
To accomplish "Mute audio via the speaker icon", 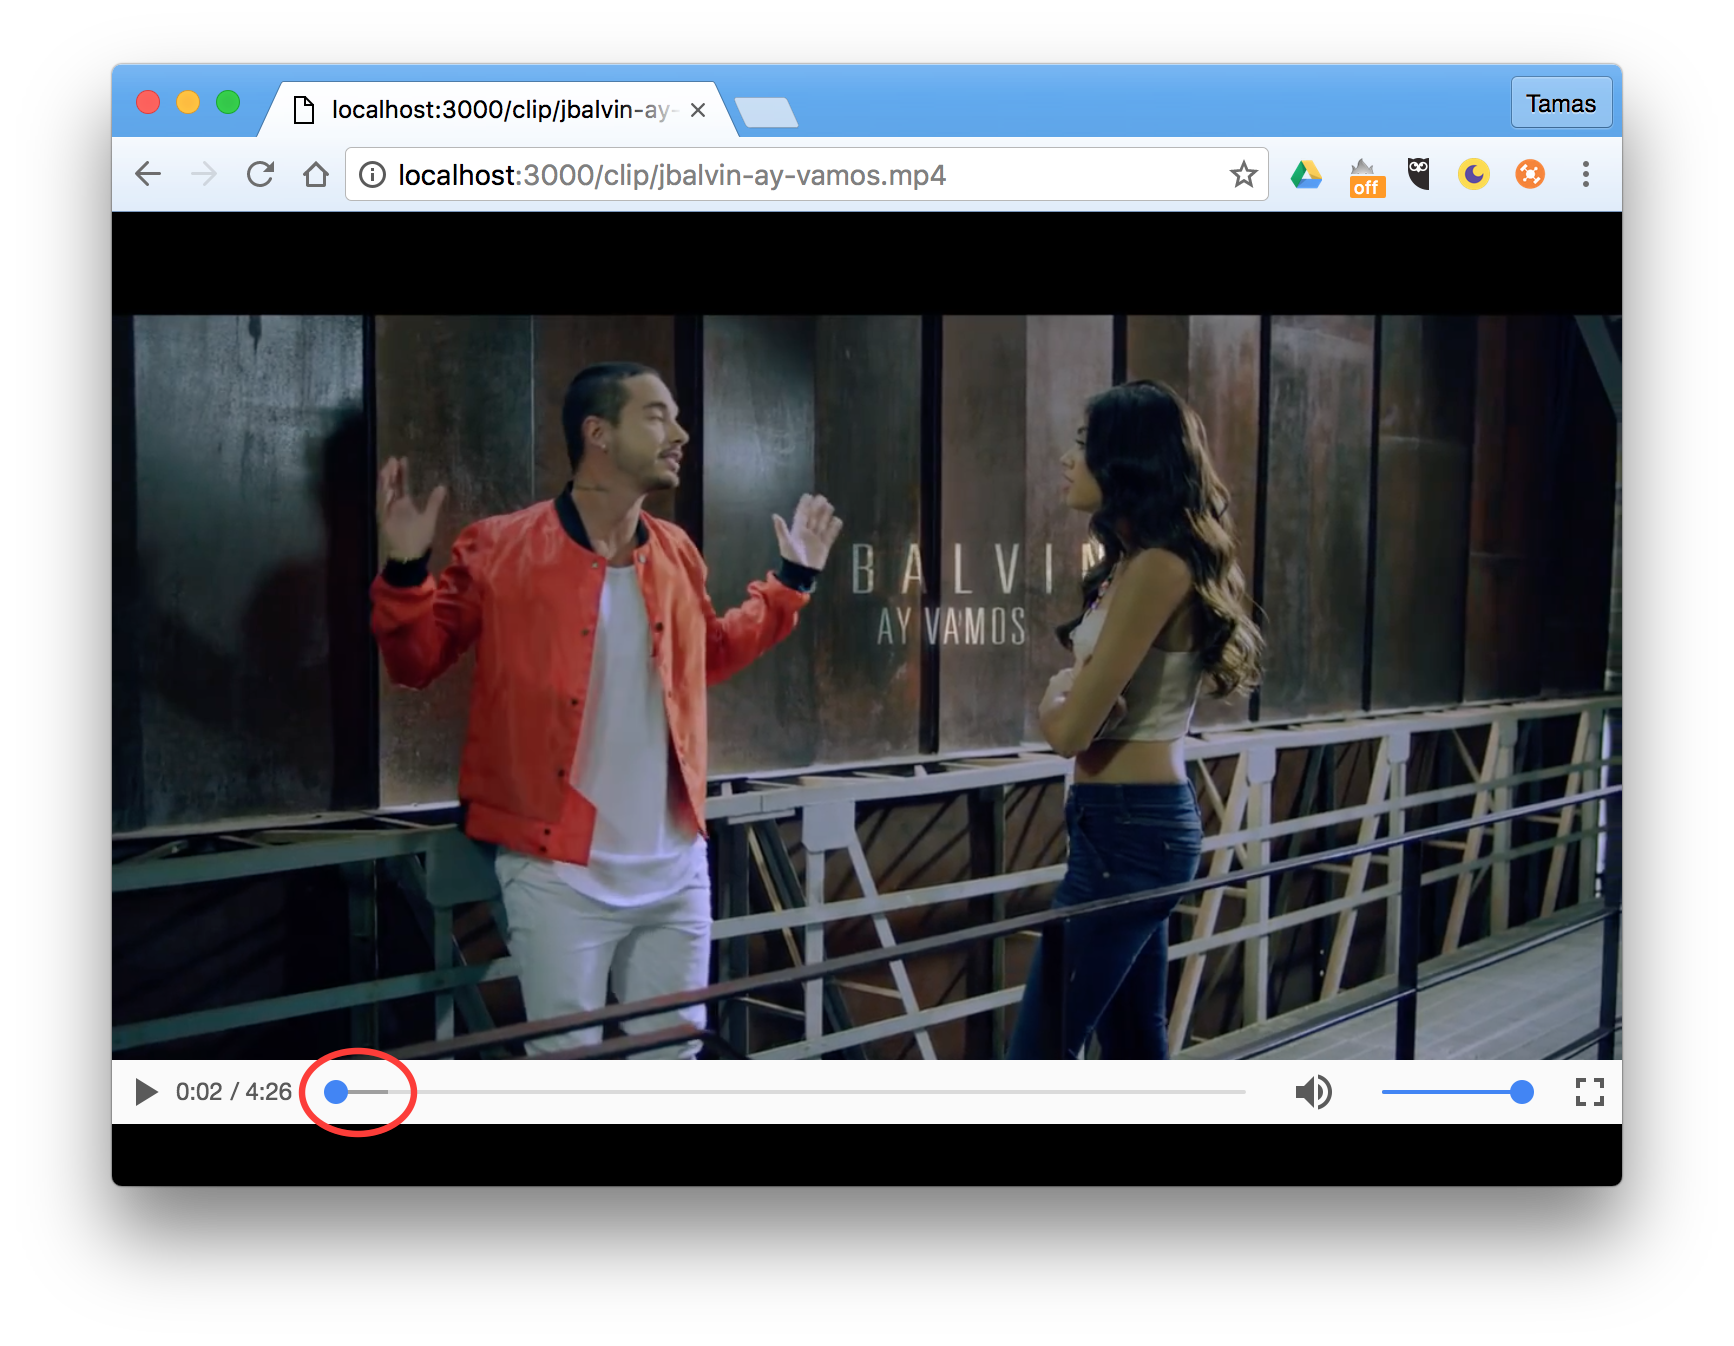I will 1314,1092.
